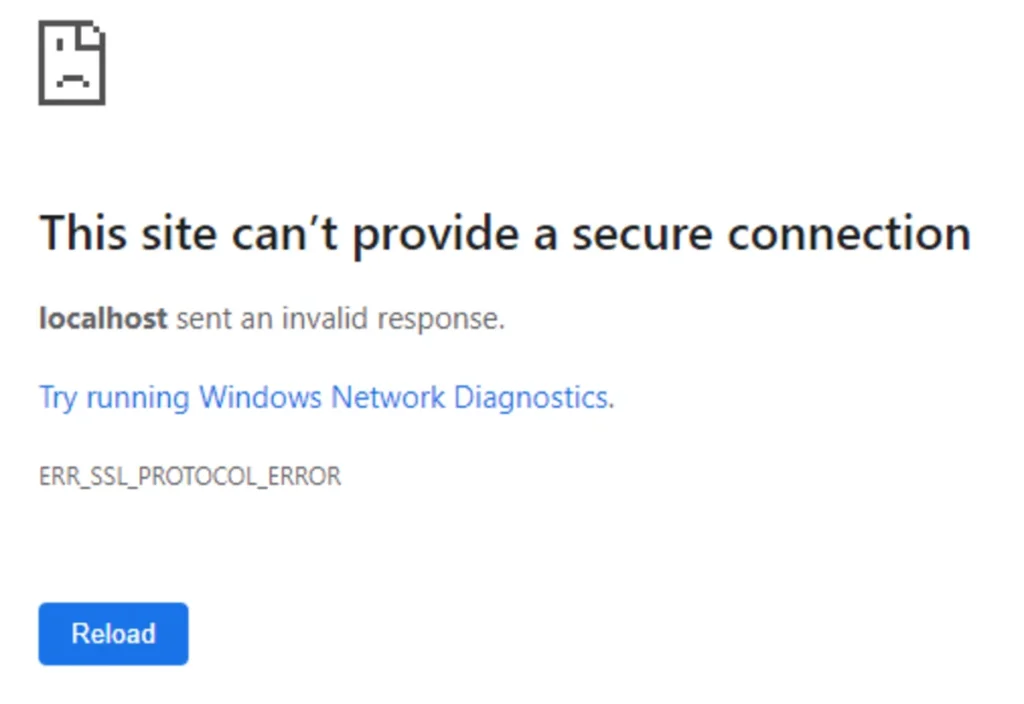This screenshot has height=704, width=1024.
Task: Click the word 'invalid' in the message
Action: [325, 318]
